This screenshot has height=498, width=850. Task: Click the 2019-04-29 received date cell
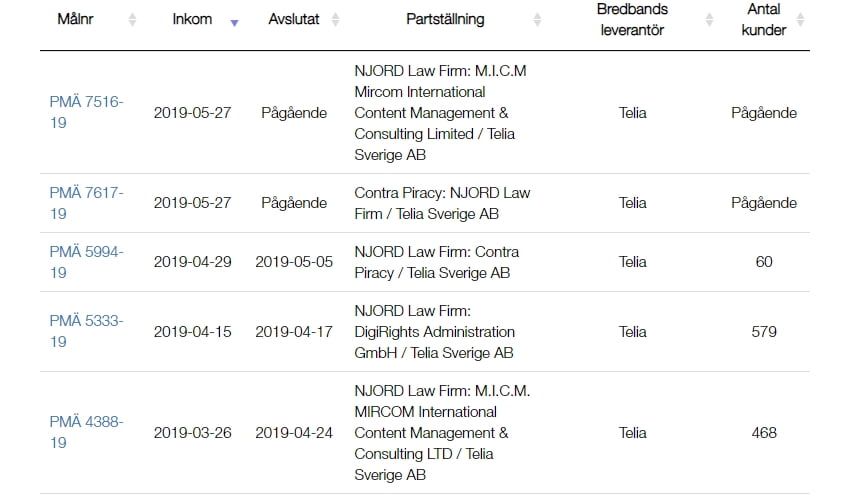click(192, 262)
